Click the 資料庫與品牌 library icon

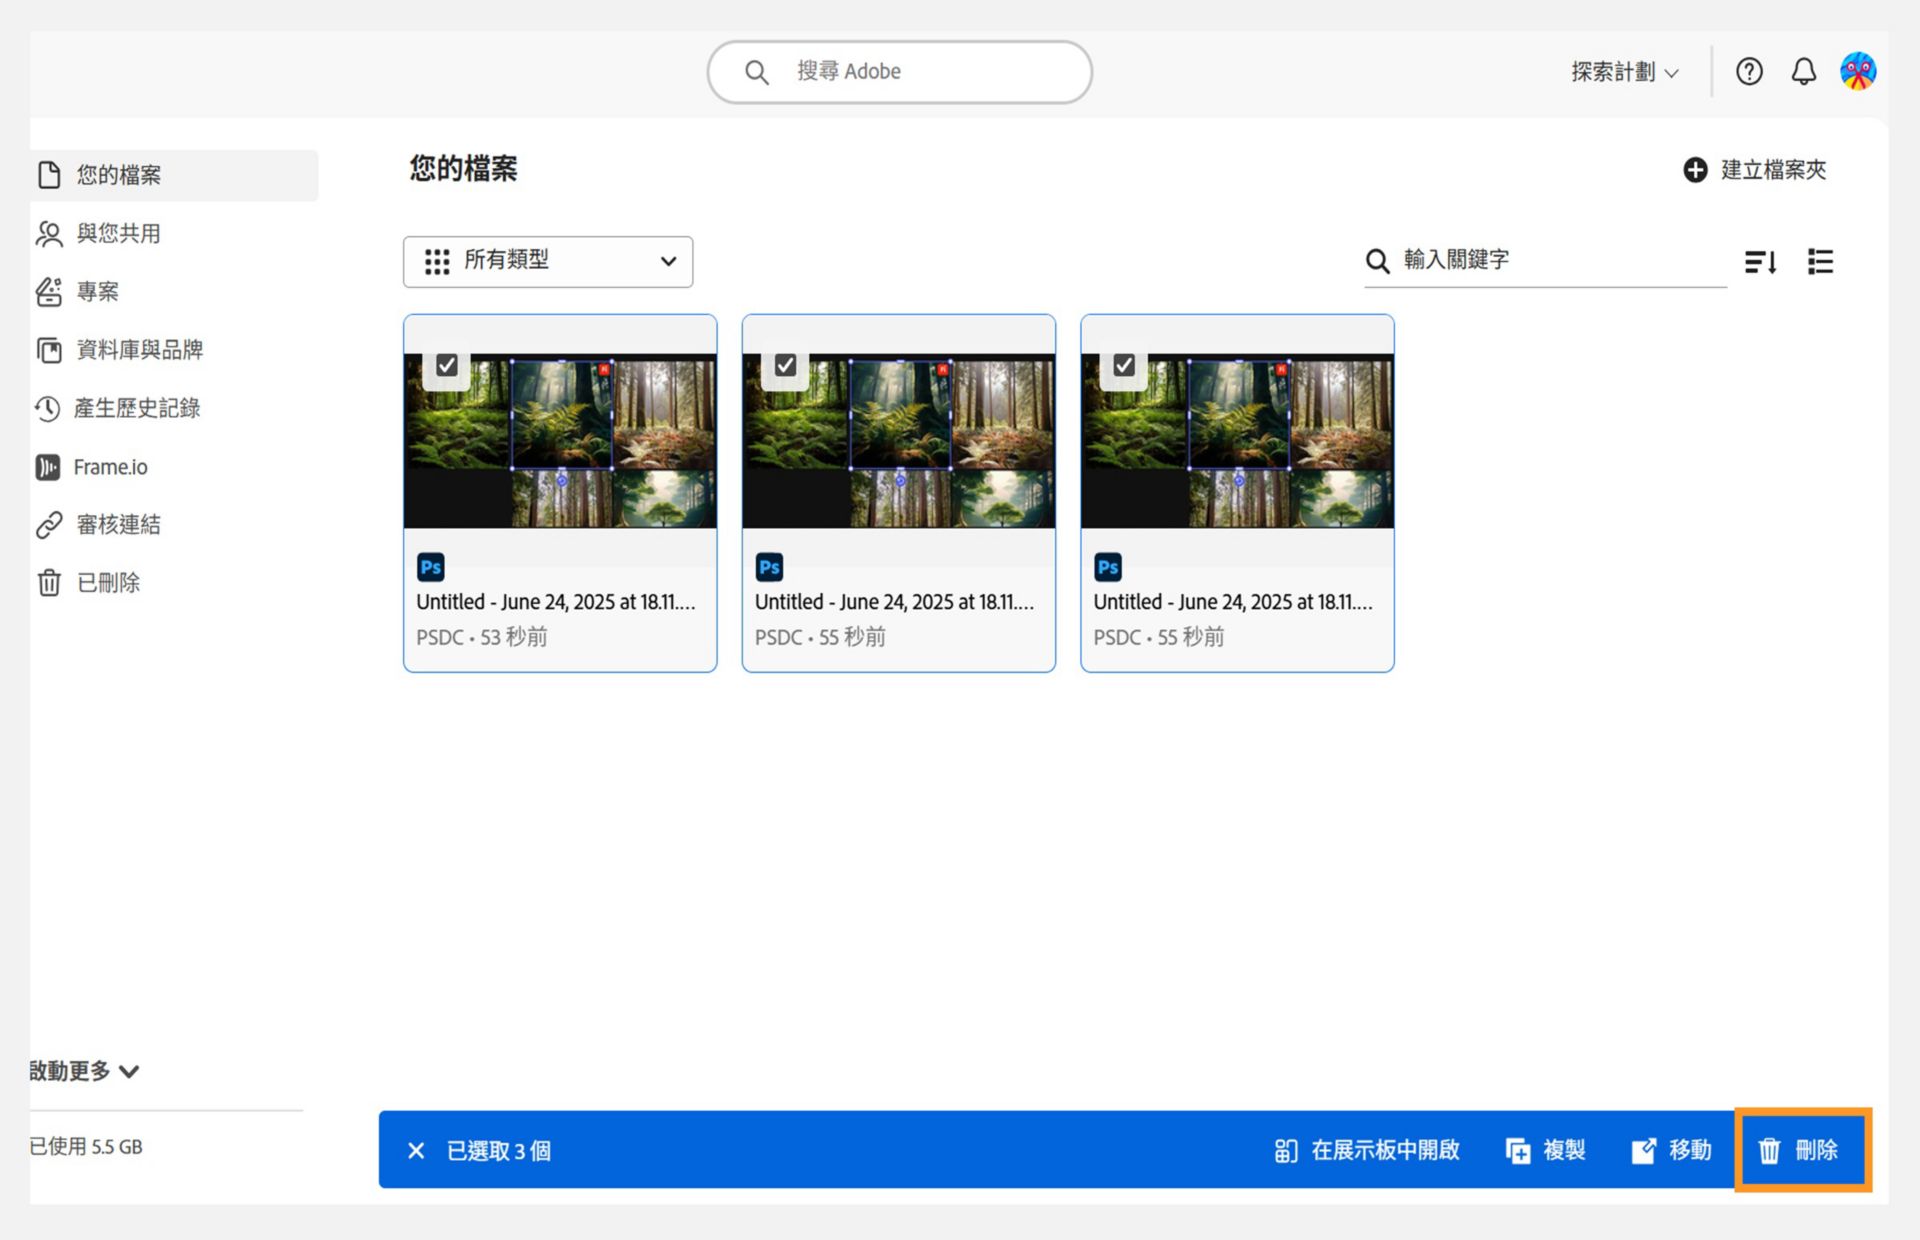49,350
